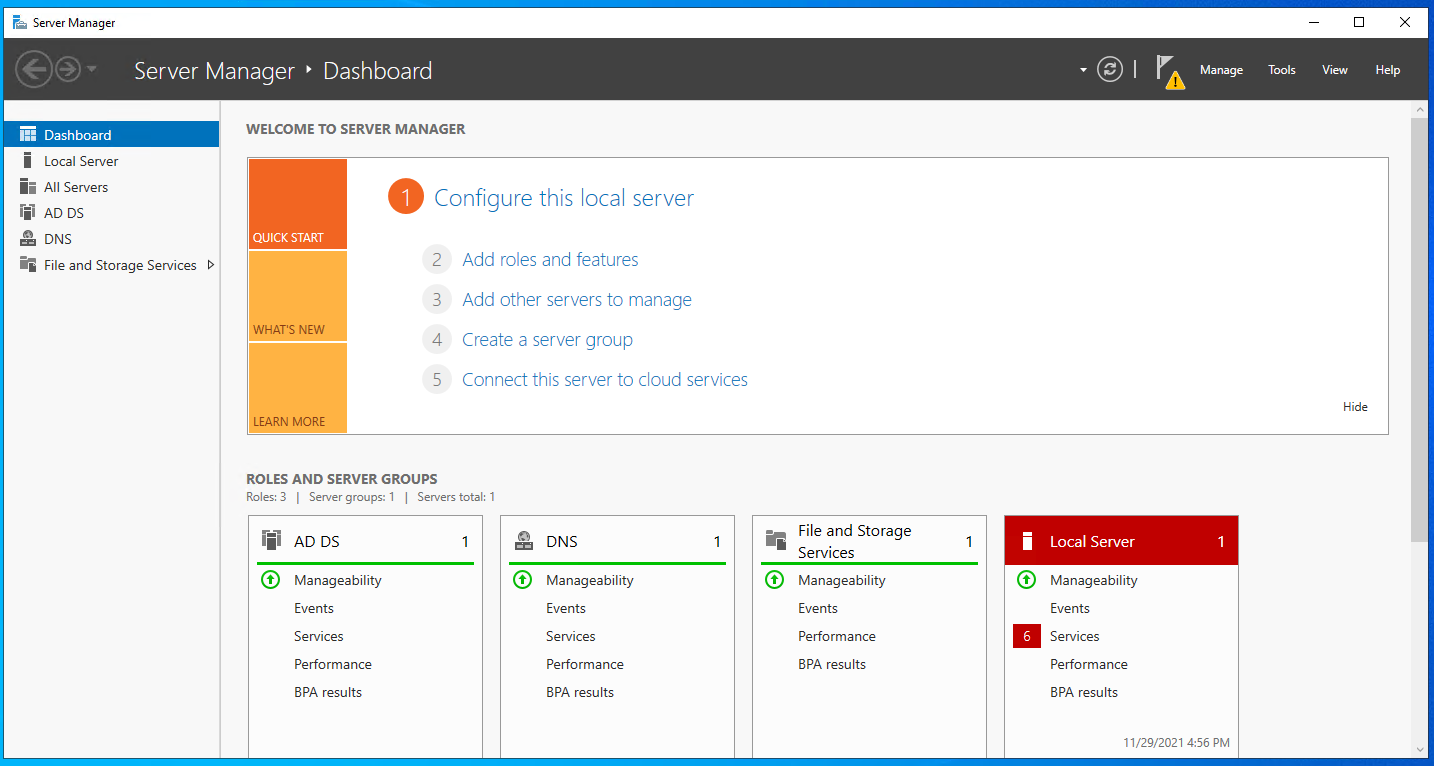The width and height of the screenshot is (1434, 766).
Task: Open File and Storage Services in sidebar
Action: tap(111, 265)
